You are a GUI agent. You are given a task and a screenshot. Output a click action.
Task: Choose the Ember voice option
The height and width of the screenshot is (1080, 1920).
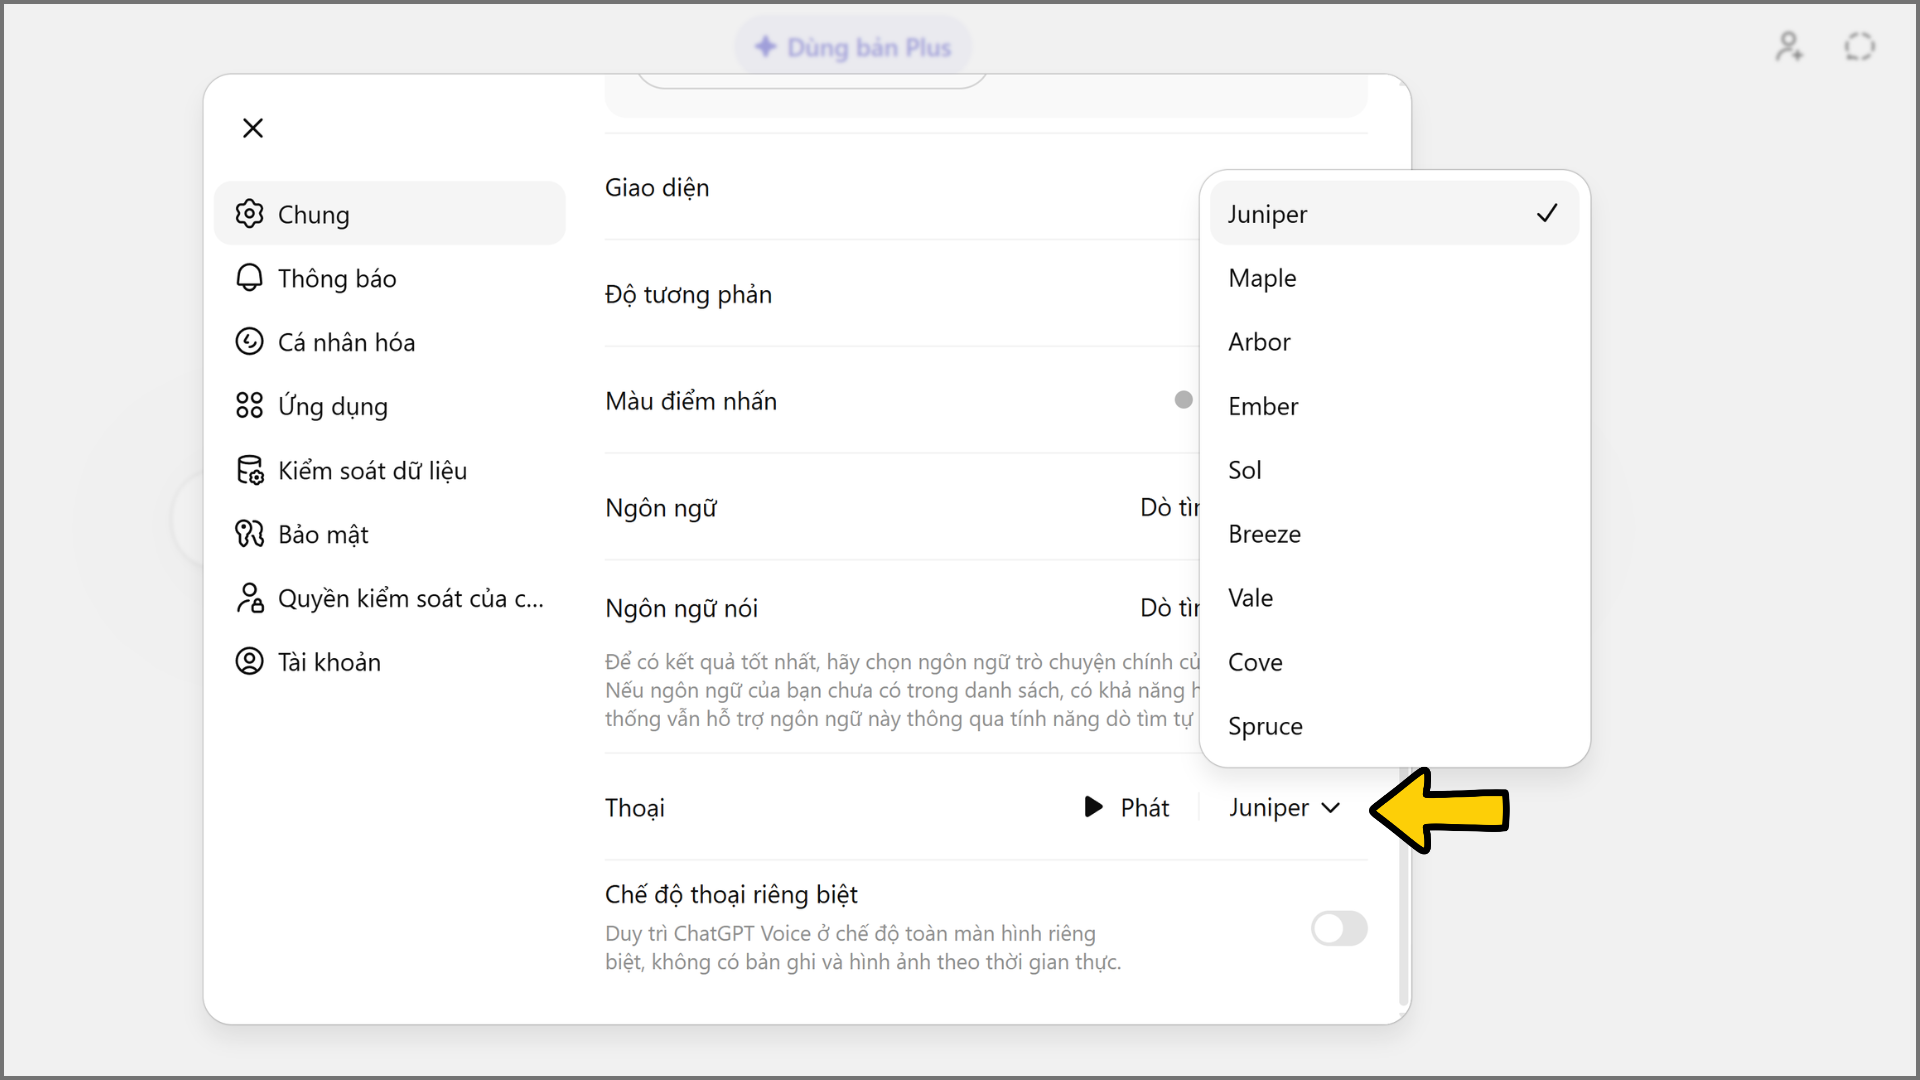coord(1394,406)
